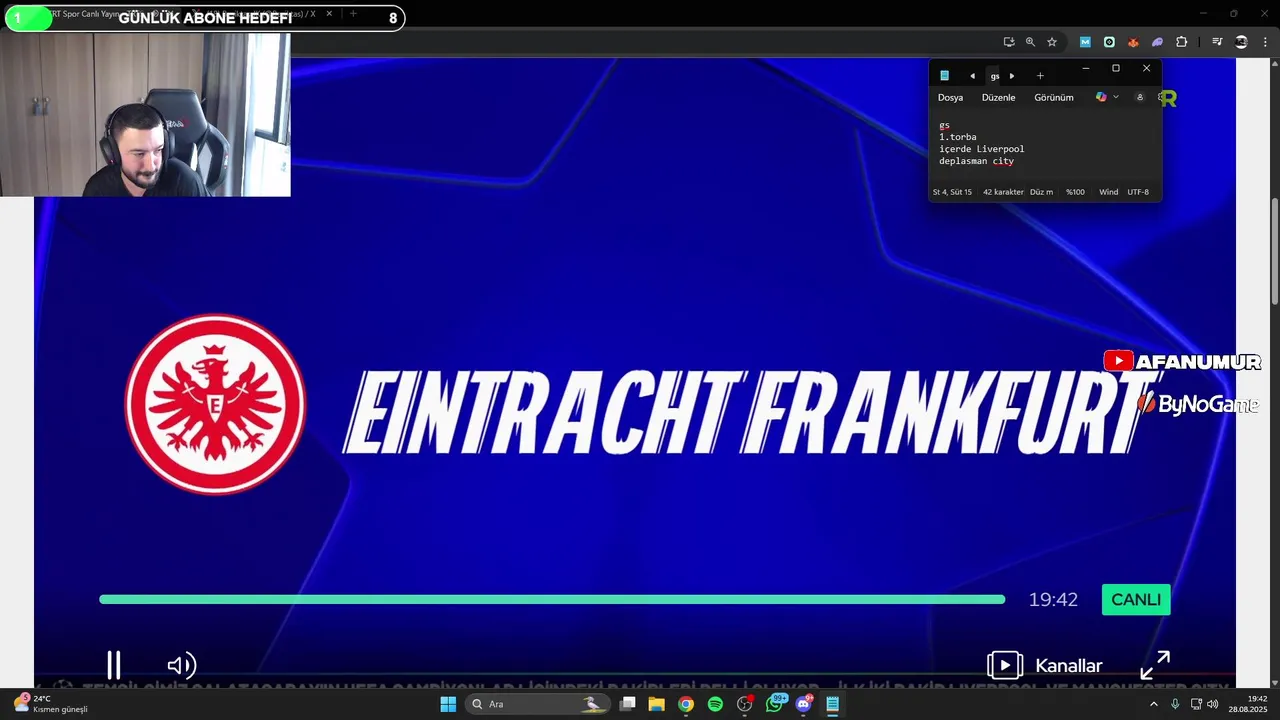Screen dimensions: 1280x720
Task: Open the %100 zoom level in Notepad
Action: [x=1075, y=192]
